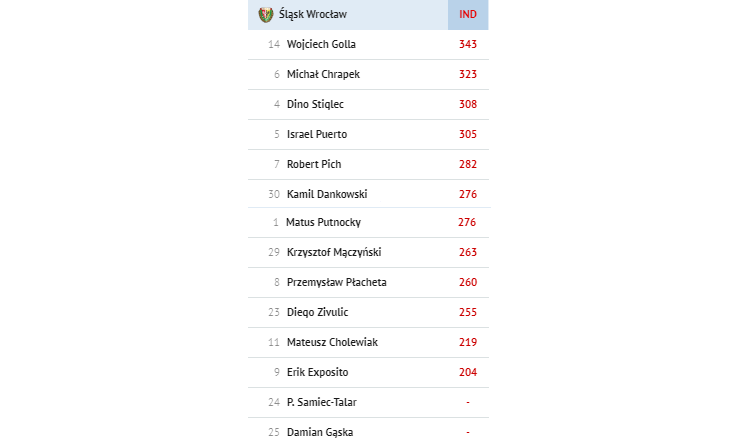Select player Wojciech Golla

tap(321, 44)
